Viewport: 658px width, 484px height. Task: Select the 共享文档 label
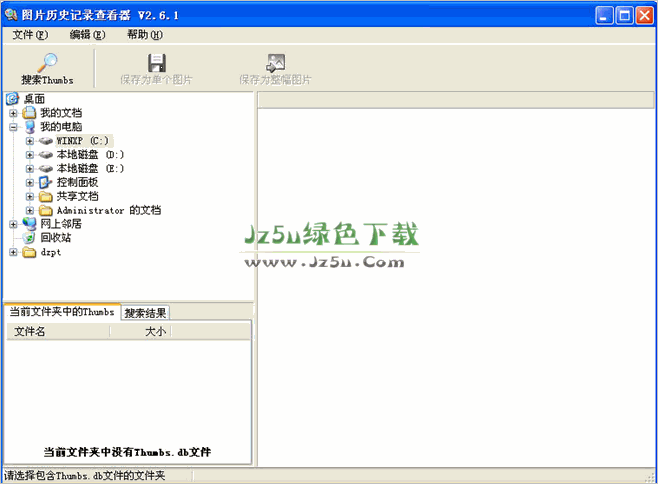77,196
